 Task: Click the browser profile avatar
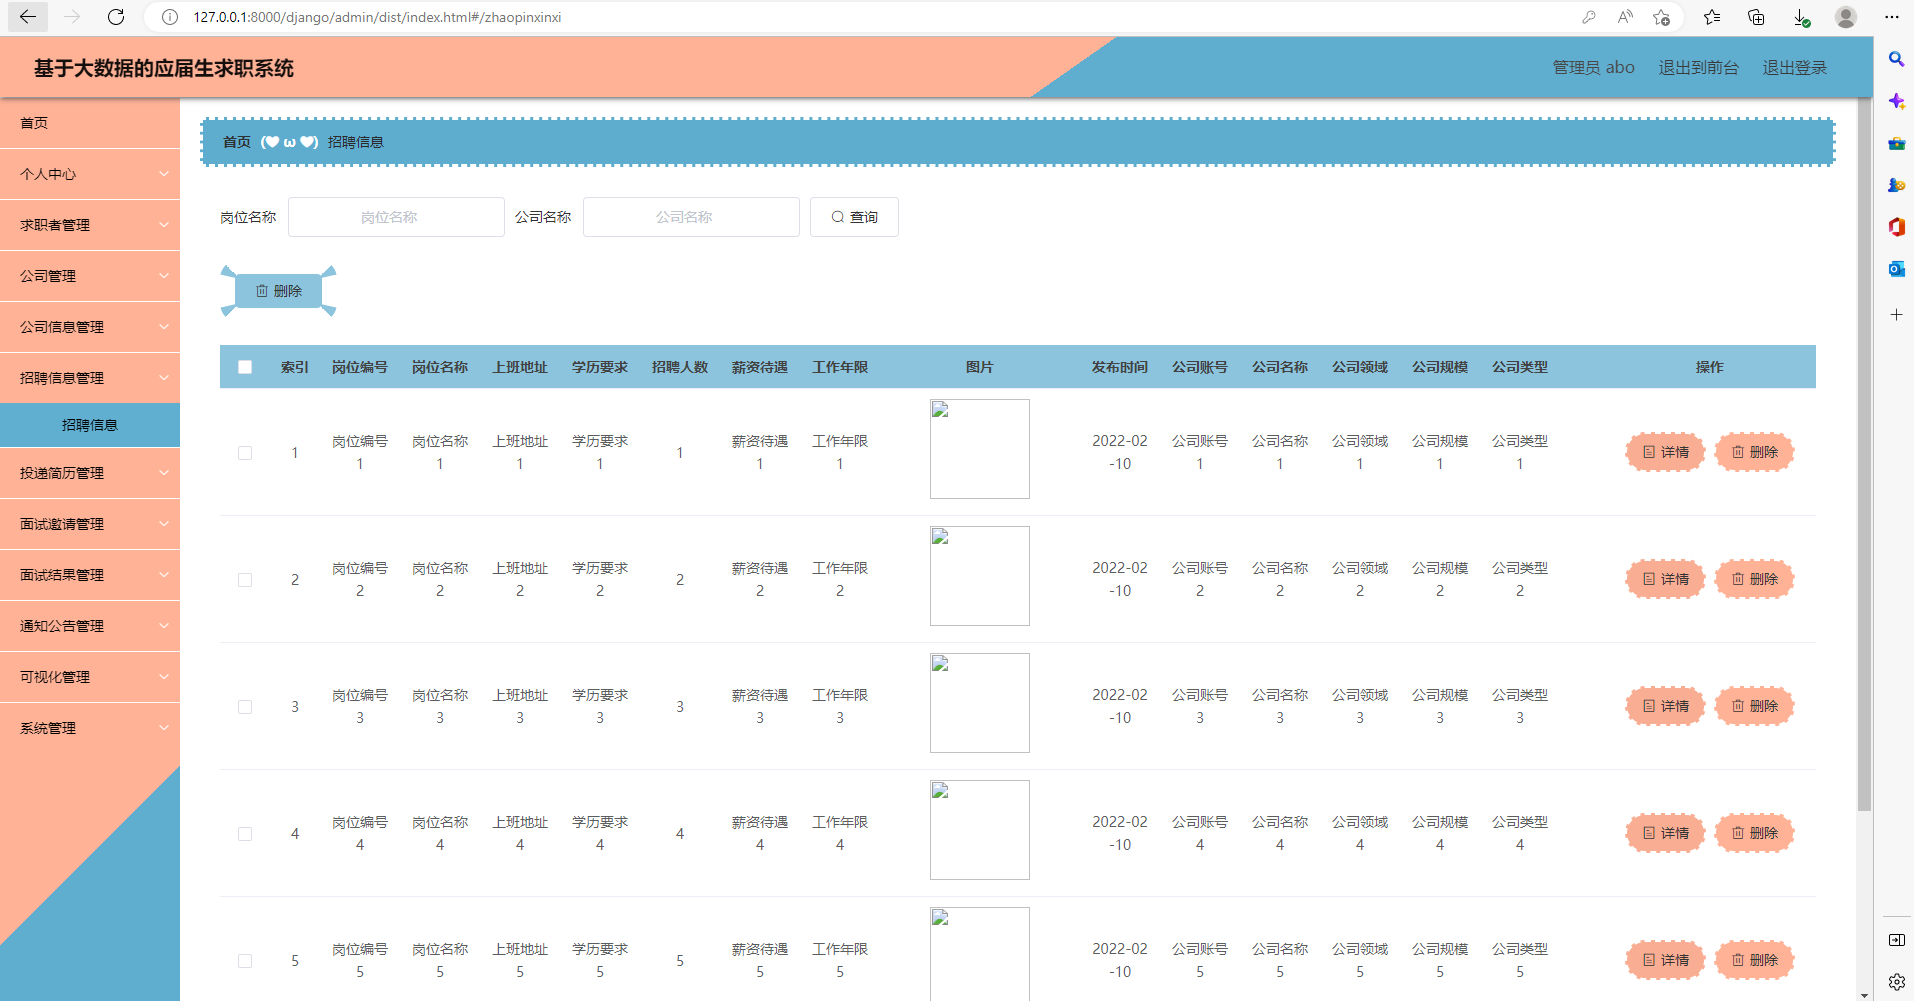(1846, 17)
